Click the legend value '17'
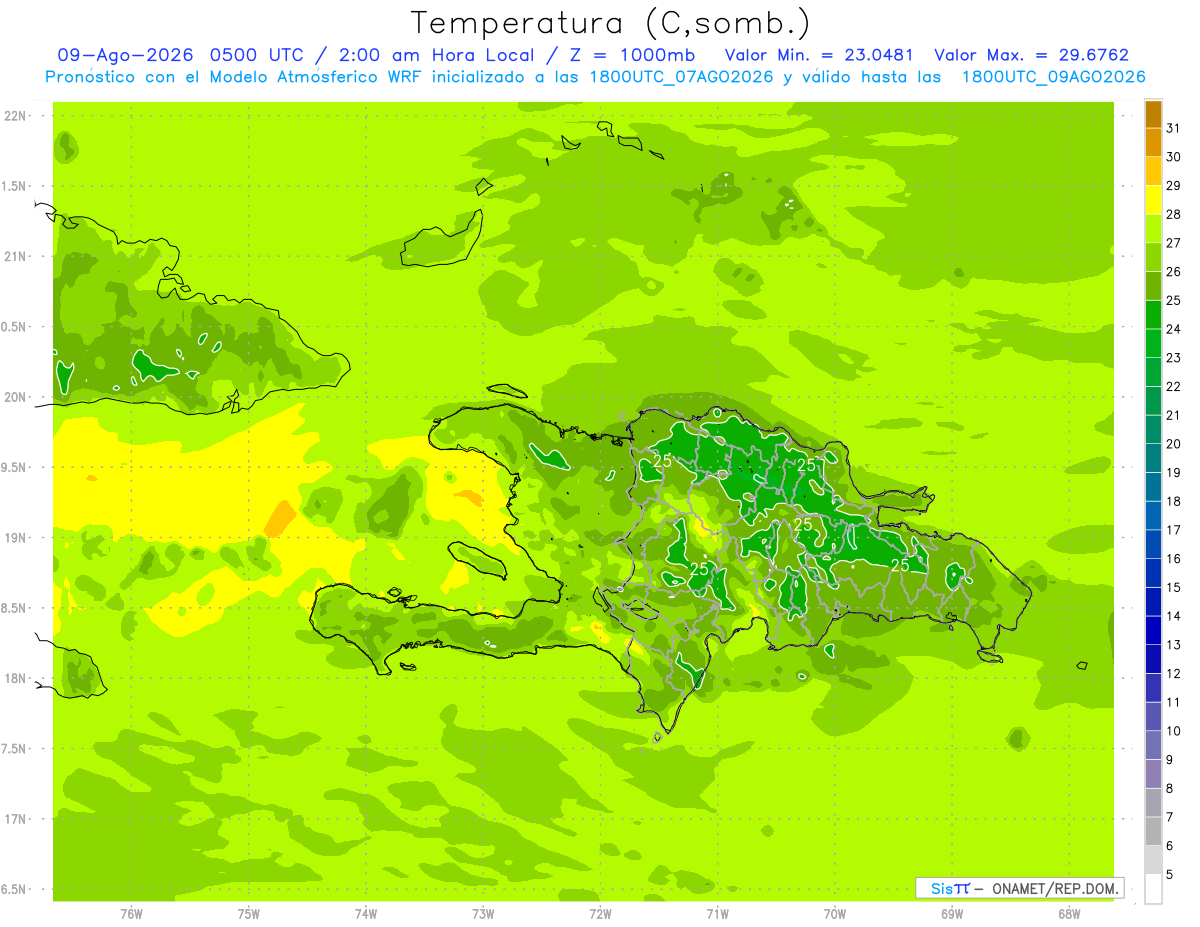 click(x=1174, y=530)
